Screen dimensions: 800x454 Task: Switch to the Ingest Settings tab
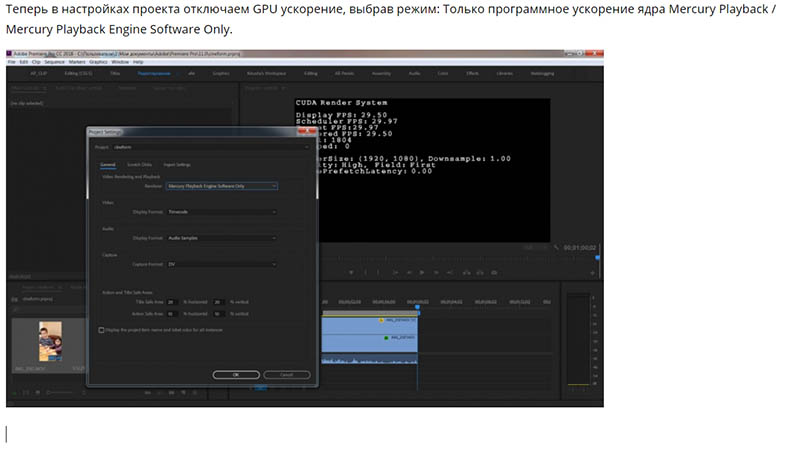pyautogui.click(x=177, y=165)
